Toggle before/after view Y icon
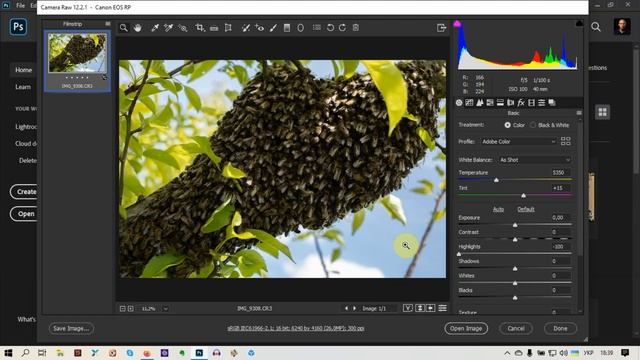Screen dimensions: 640x360 [408, 308]
